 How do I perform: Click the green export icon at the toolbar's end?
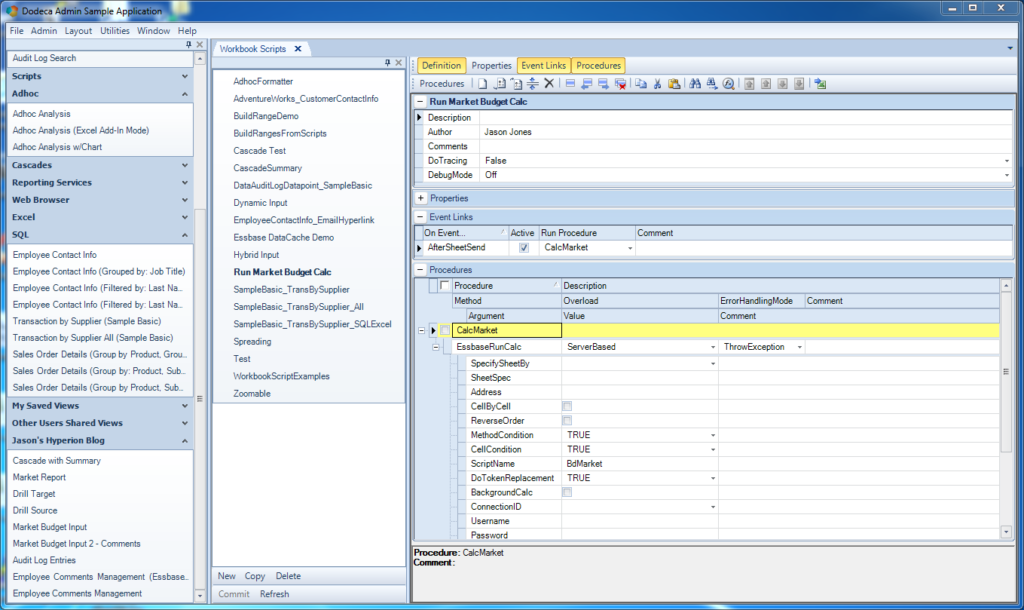[820, 83]
